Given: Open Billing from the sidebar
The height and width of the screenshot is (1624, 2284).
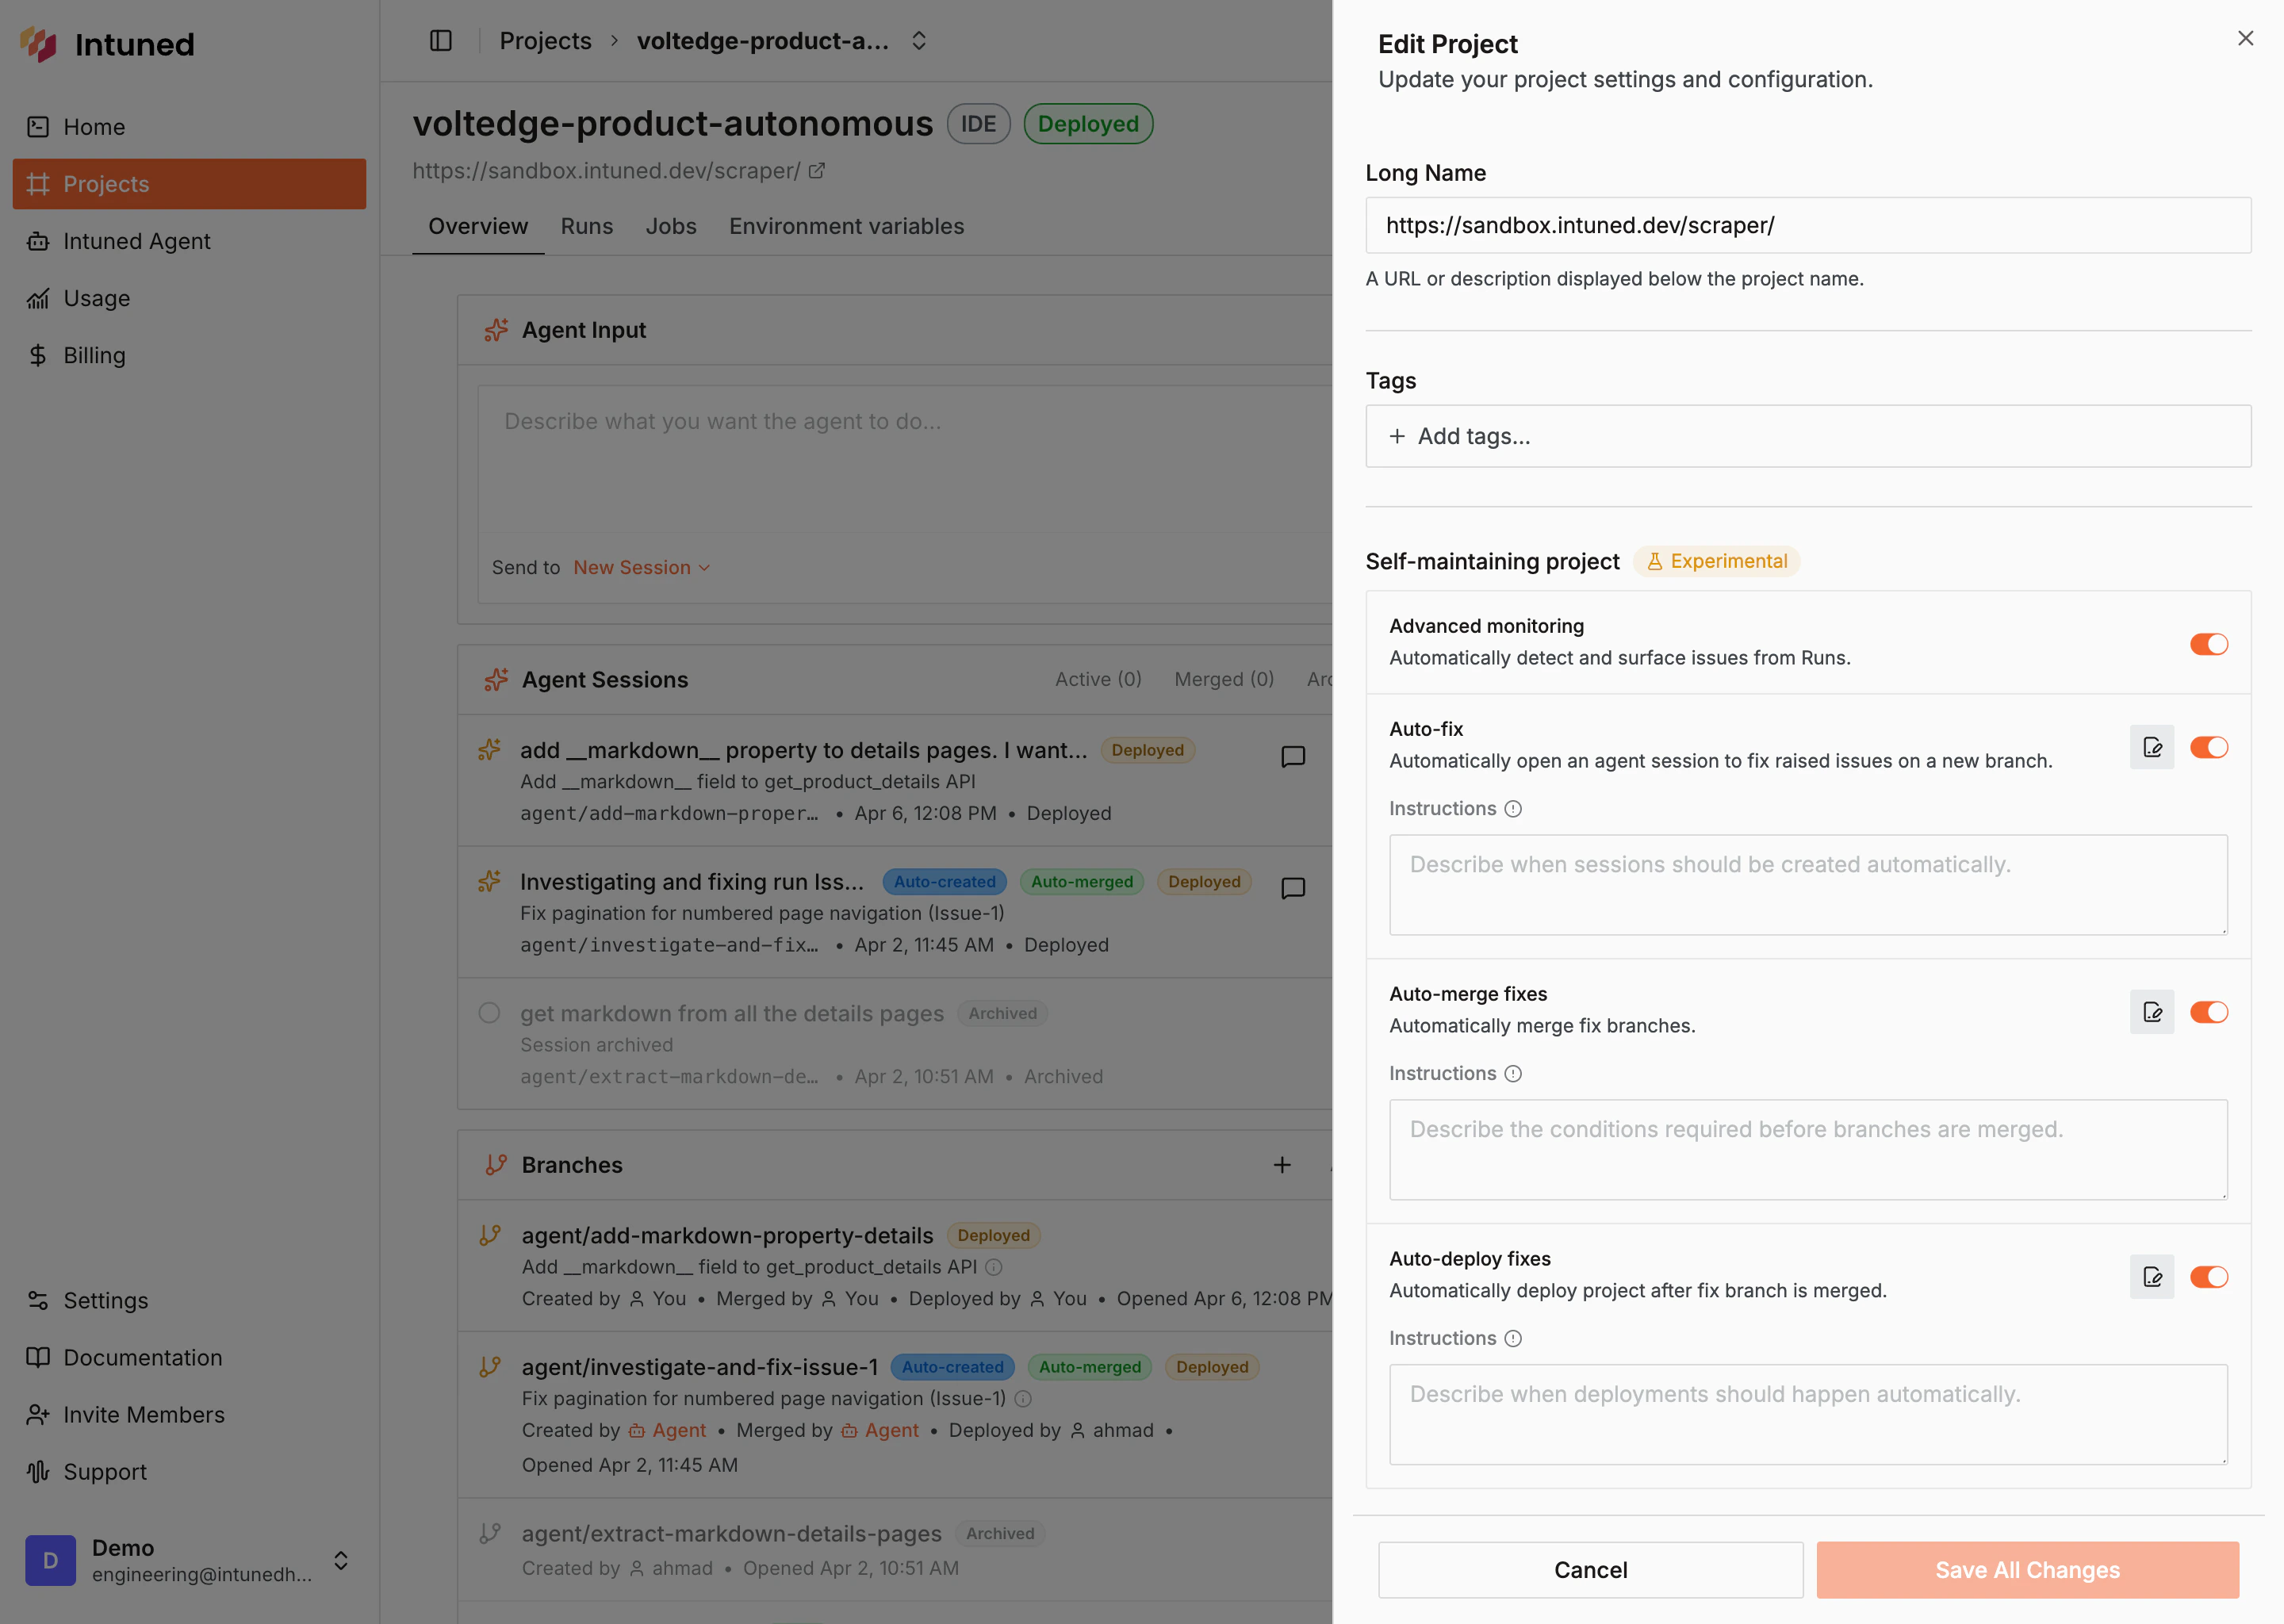Looking at the screenshot, I should [94, 355].
